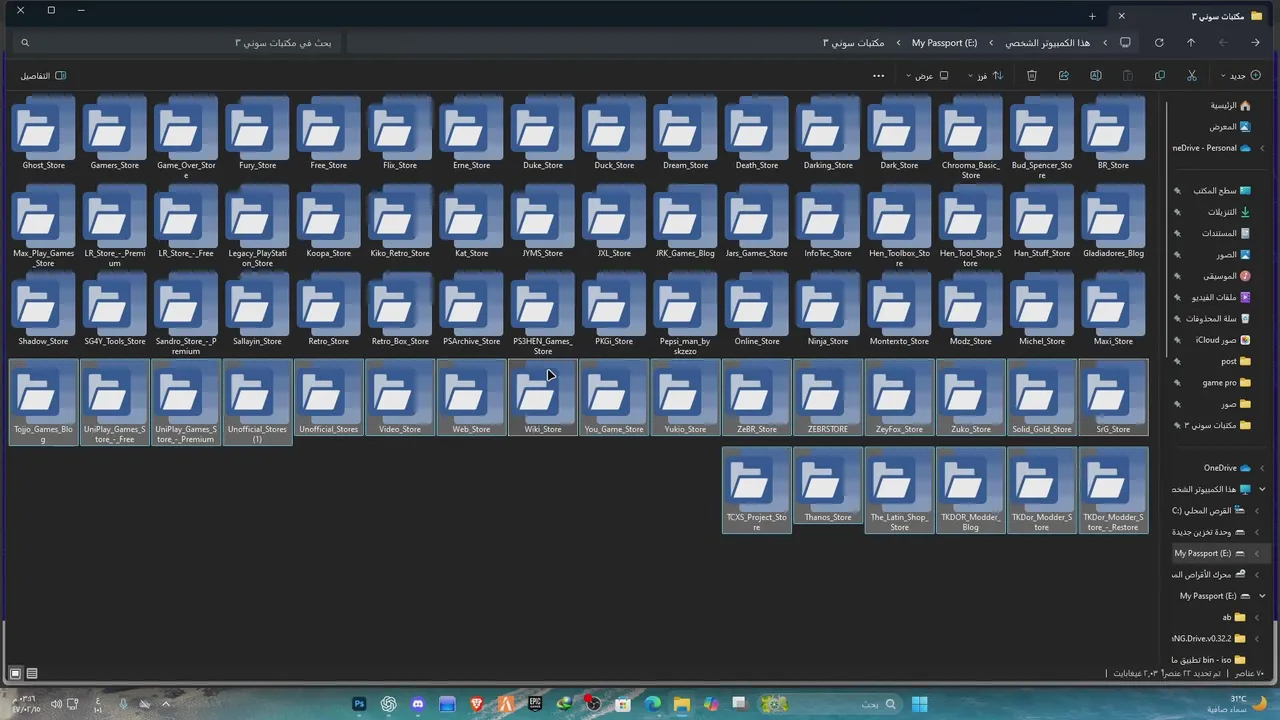Image resolution: width=1280 pixels, height=720 pixels.
Task: Click the Windows Start button
Action: (919, 704)
